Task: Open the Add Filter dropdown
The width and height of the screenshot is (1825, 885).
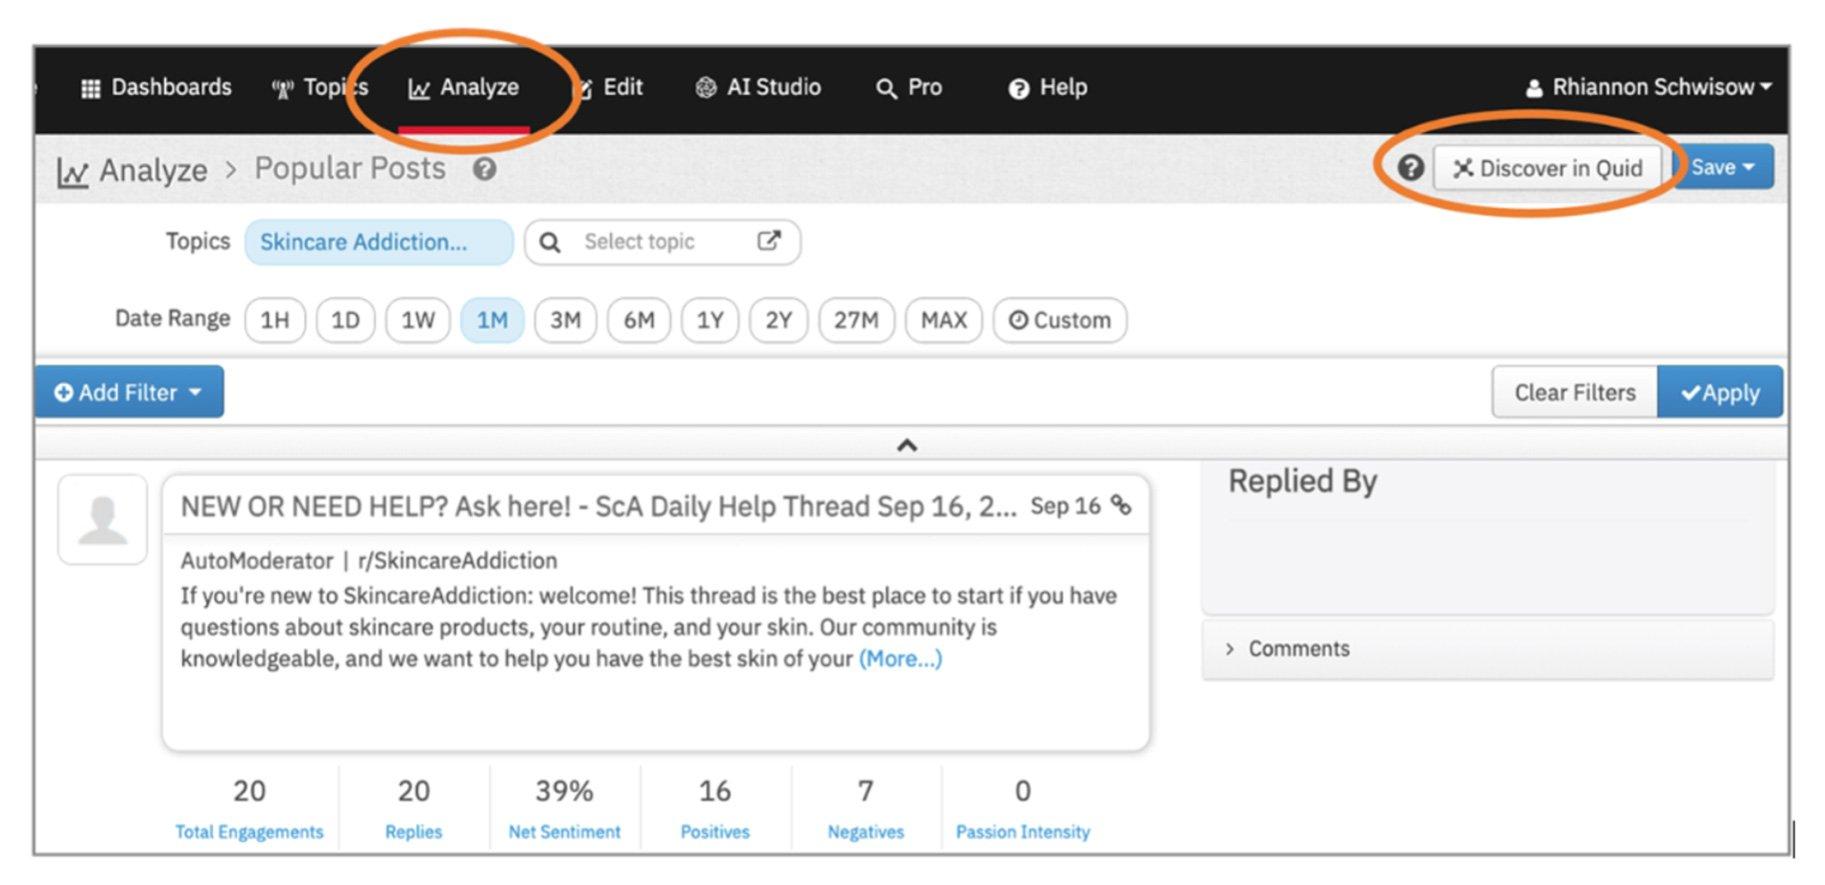Action: coord(129,392)
